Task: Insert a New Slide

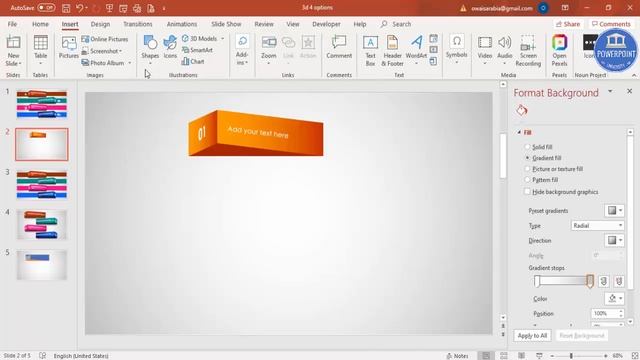Action: pyautogui.click(x=13, y=51)
